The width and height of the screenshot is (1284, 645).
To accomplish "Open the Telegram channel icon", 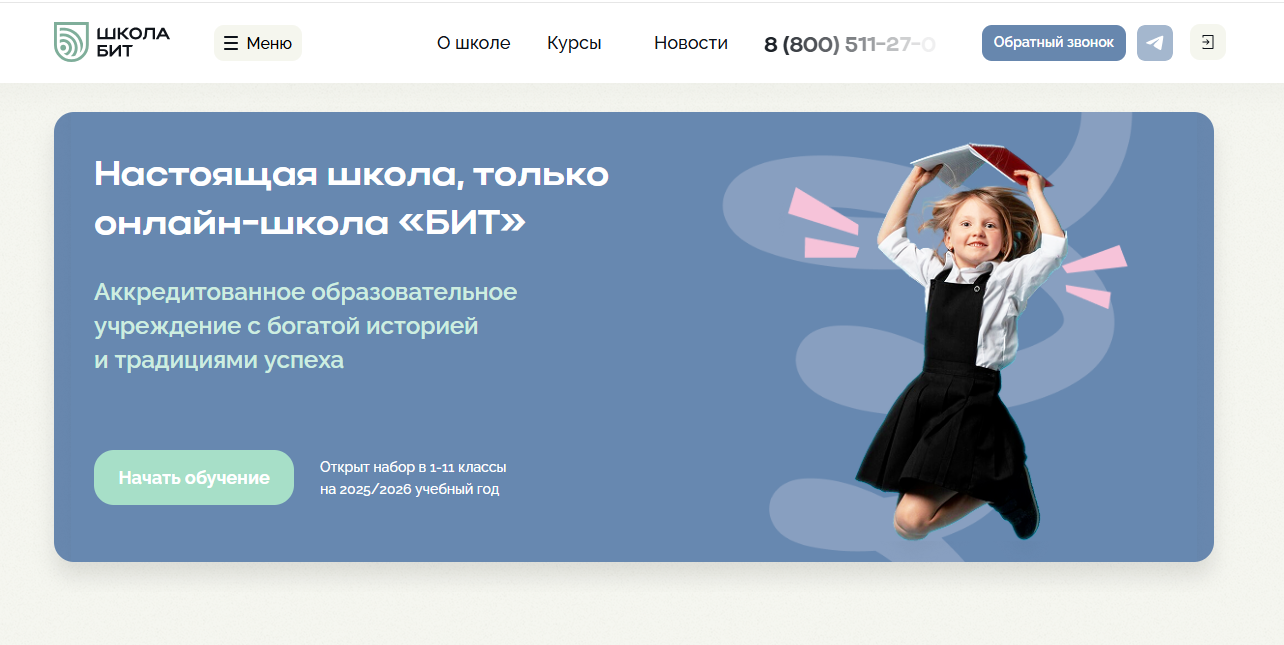I will pyautogui.click(x=1154, y=43).
